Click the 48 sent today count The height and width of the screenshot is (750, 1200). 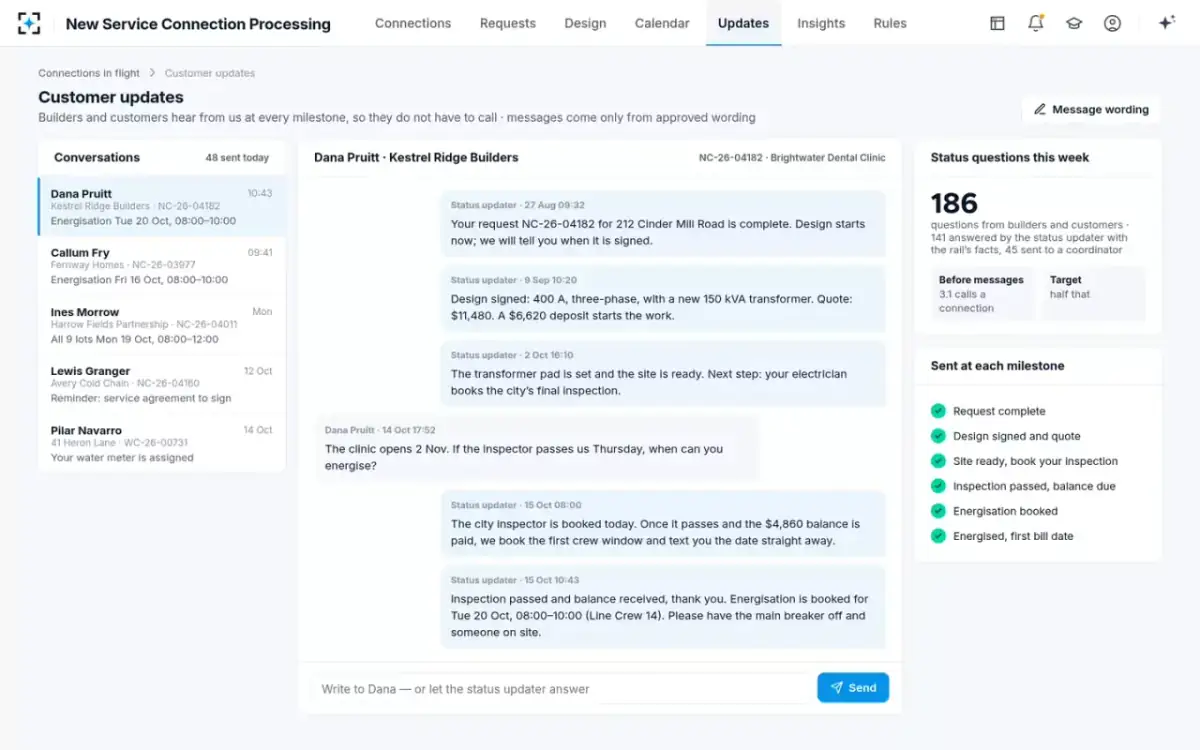237,158
